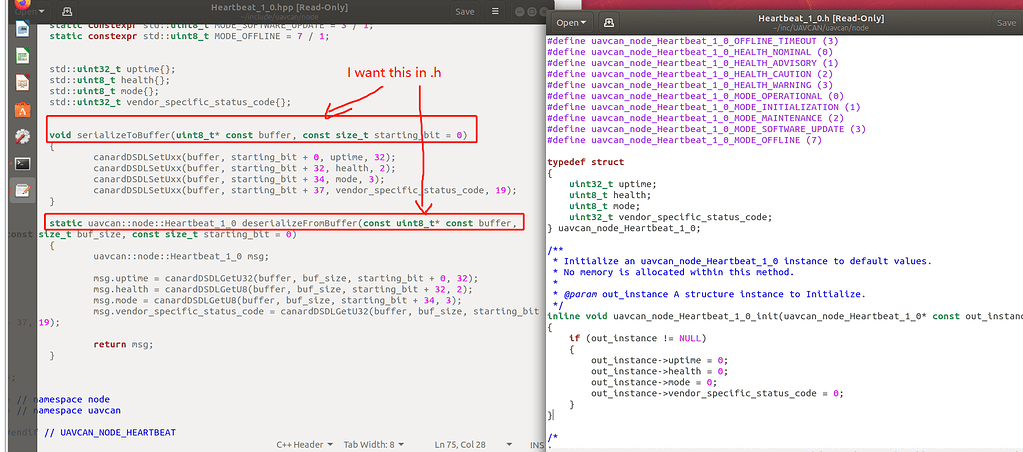1023x452 pixels.
Task: Open the C++ Header language dropdown
Action: click(305, 444)
